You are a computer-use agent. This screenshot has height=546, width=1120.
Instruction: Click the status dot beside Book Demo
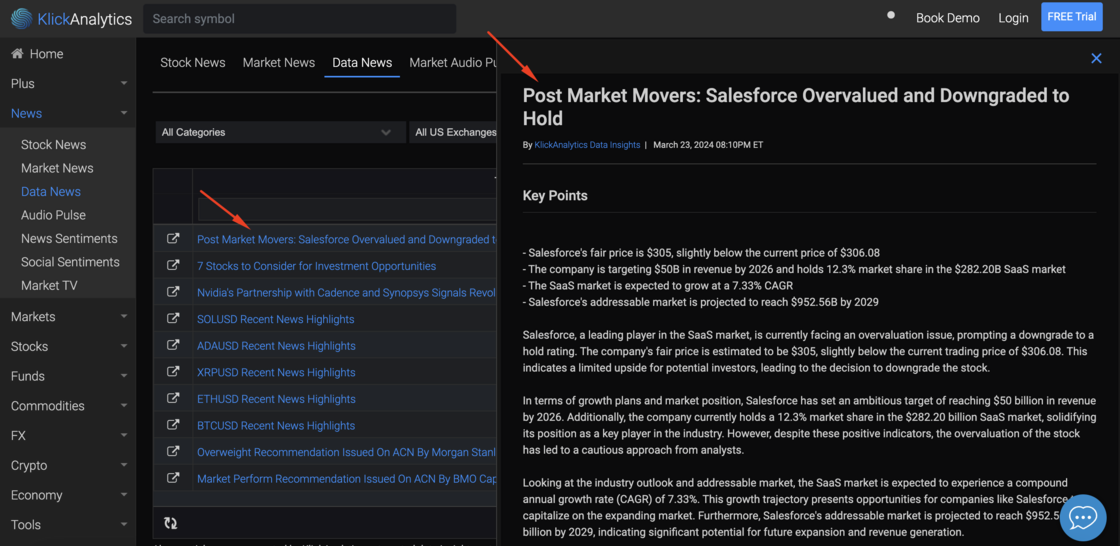point(891,15)
